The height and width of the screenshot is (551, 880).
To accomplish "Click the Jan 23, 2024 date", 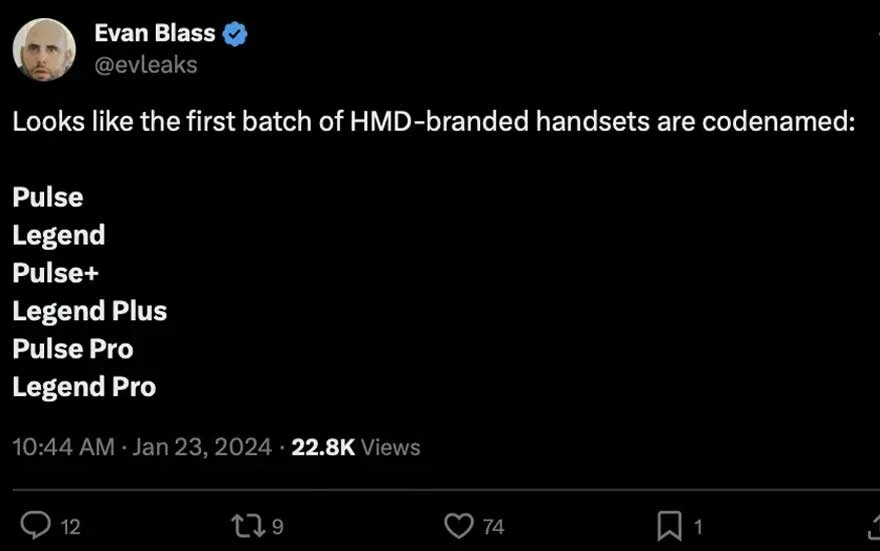I will click(x=202, y=447).
